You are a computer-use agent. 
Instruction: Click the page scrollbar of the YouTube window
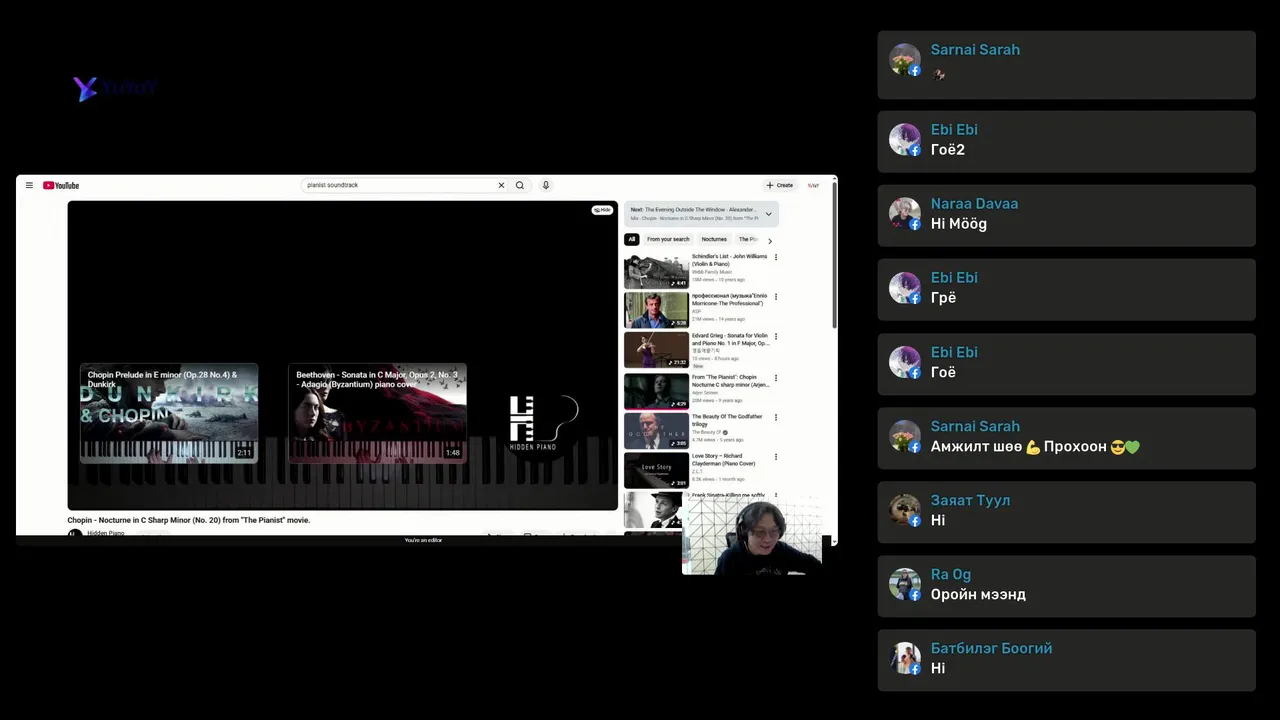coord(834,255)
